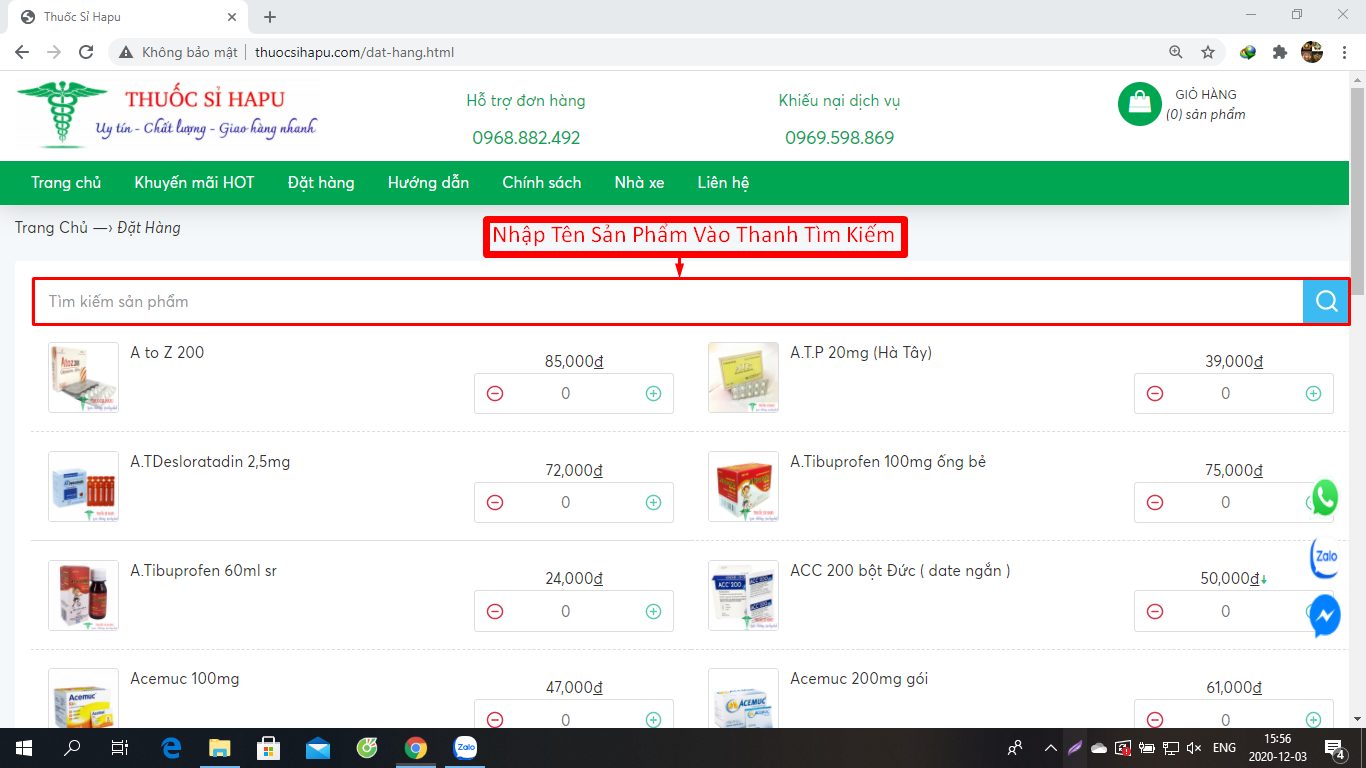This screenshot has height=768, width=1366.
Task: Increase quantity for A.T.P 20mg (Hà Tây)
Action: 1313,394
